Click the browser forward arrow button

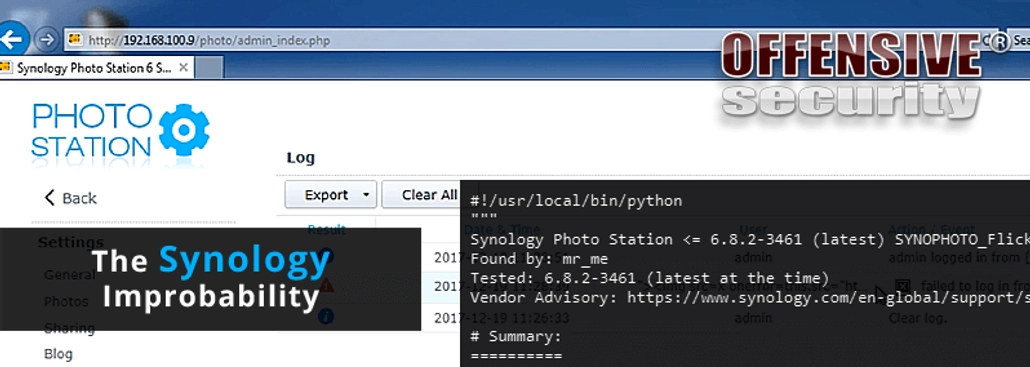pos(46,40)
